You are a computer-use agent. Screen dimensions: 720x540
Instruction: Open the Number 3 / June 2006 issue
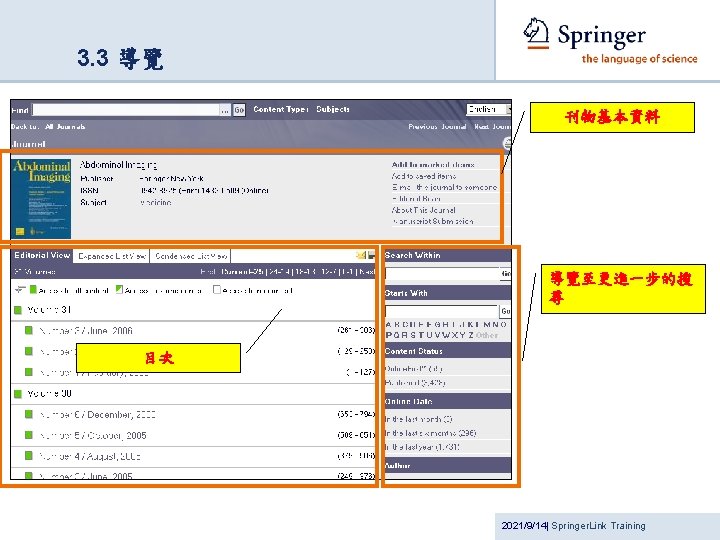86,331
